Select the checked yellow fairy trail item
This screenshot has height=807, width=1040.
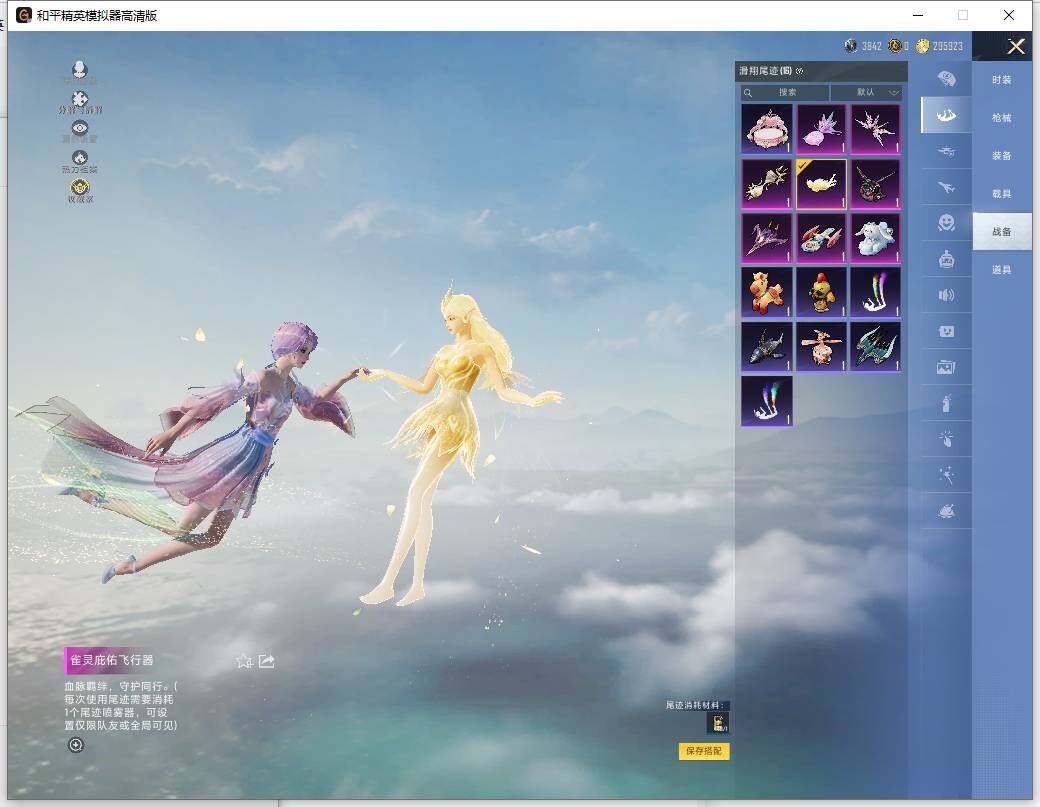coord(821,184)
